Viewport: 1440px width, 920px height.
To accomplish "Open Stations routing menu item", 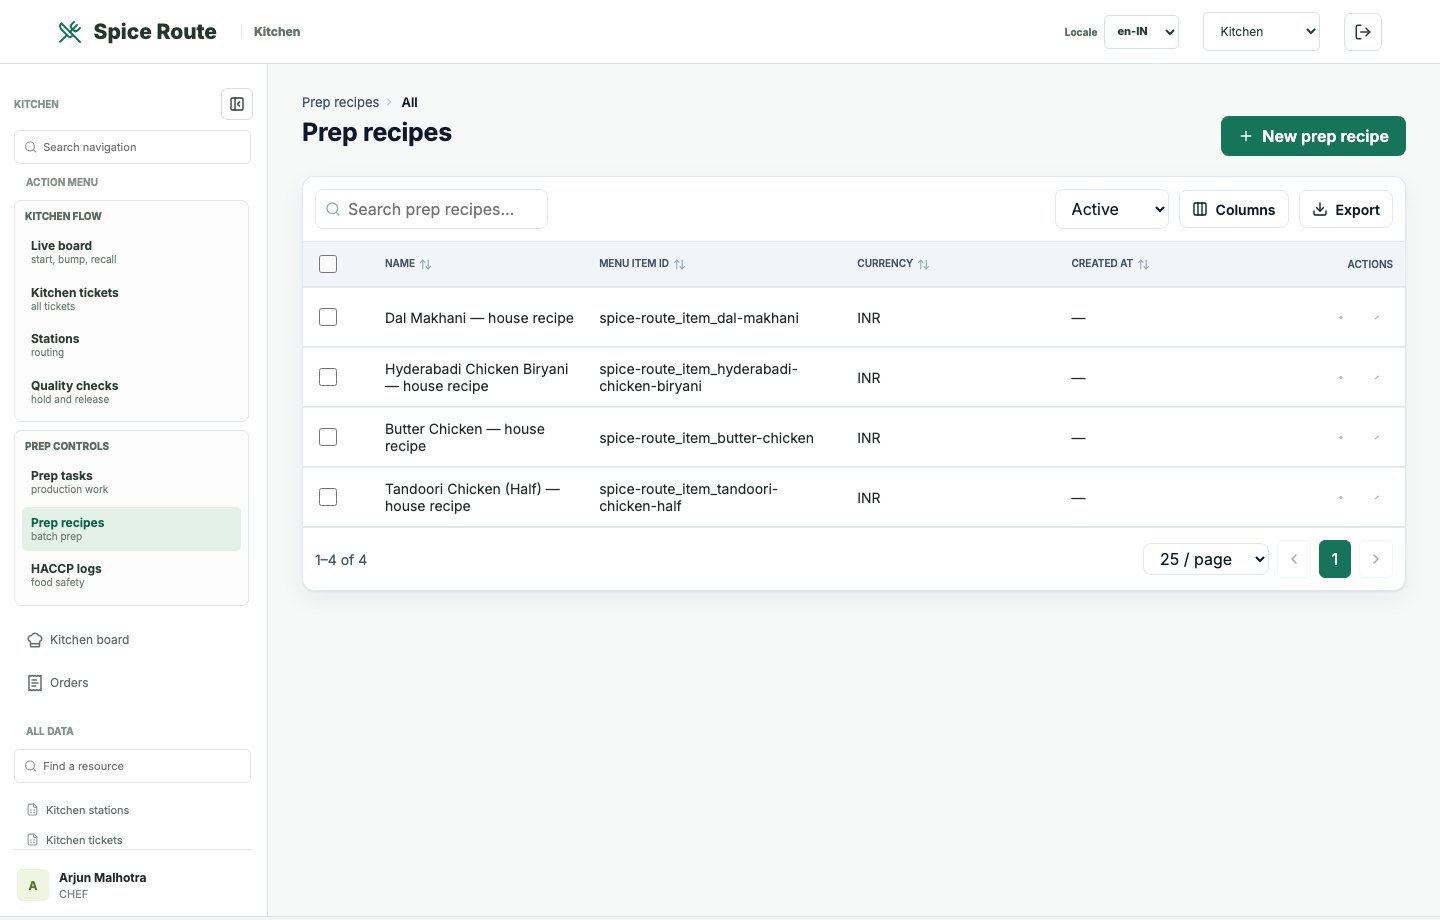I will [131, 345].
